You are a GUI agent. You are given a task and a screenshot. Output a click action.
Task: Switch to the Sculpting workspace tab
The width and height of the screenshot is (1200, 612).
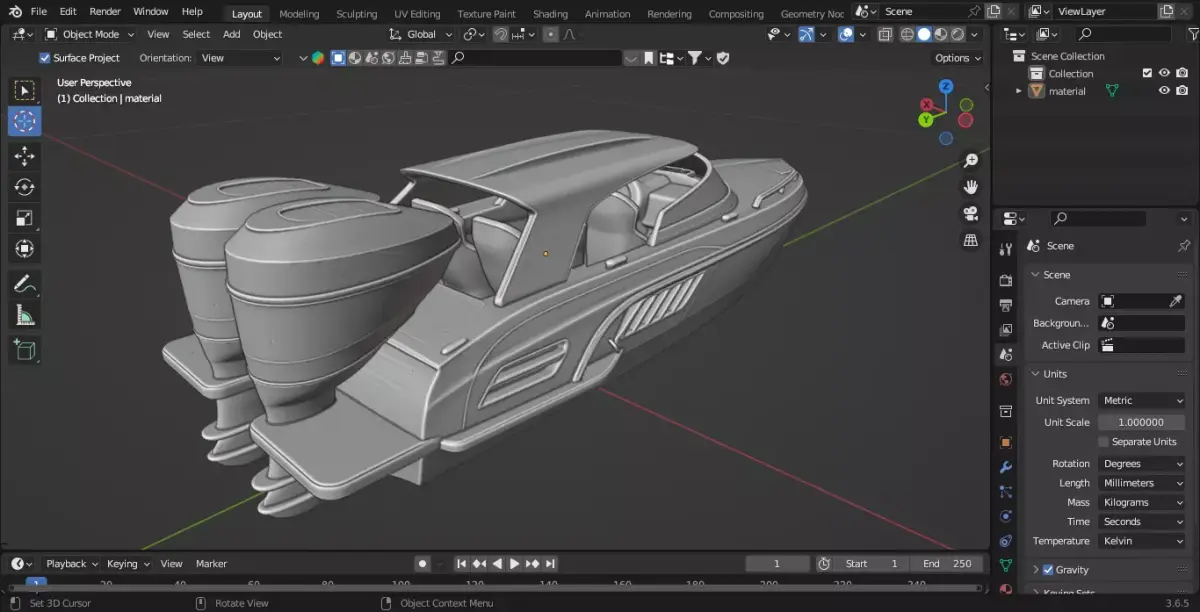(x=356, y=14)
